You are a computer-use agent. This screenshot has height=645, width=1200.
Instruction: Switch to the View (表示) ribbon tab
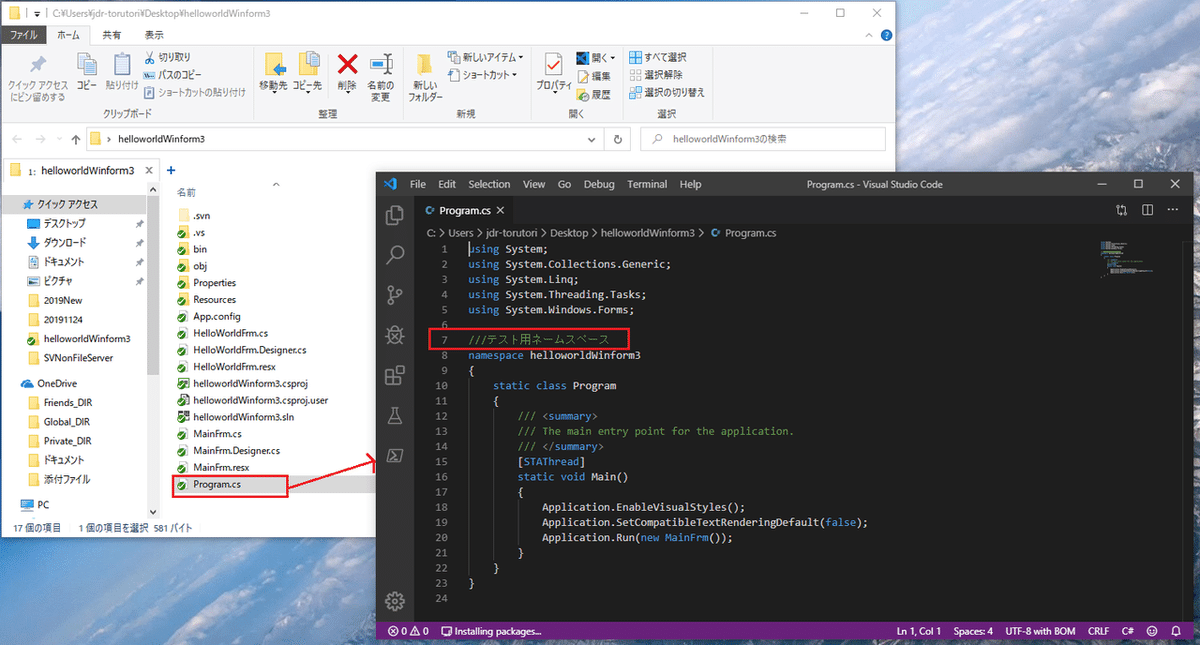156,34
